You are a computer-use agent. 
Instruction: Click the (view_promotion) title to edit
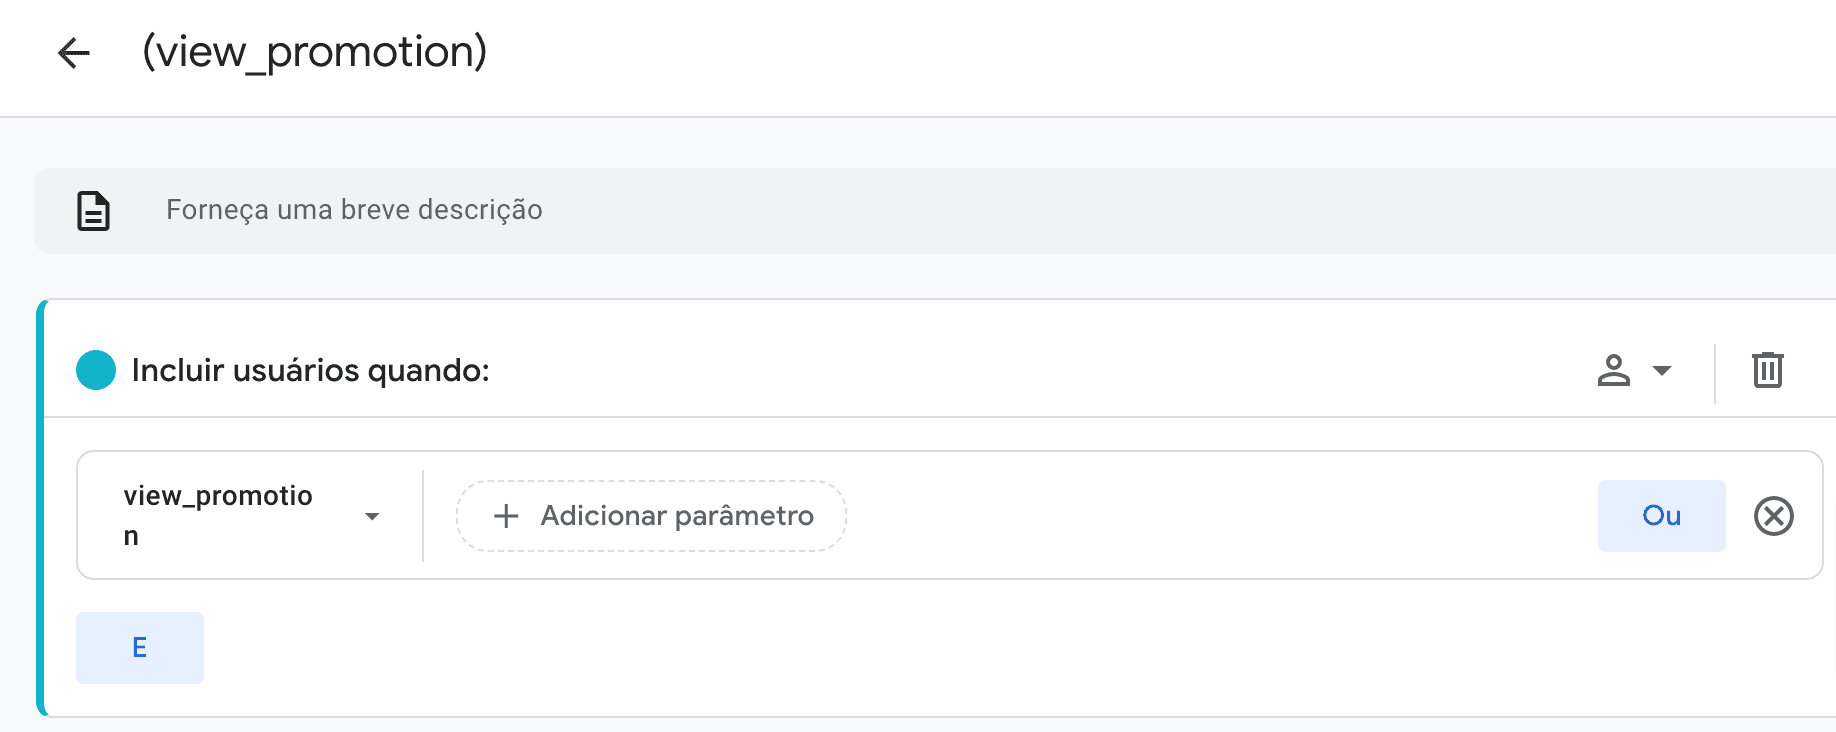point(314,52)
